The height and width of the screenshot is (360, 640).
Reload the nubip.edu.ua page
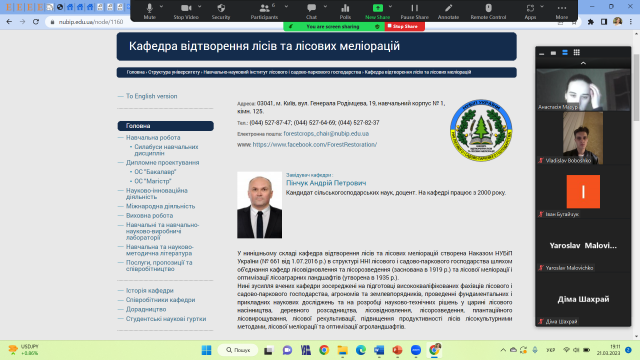coord(36,22)
